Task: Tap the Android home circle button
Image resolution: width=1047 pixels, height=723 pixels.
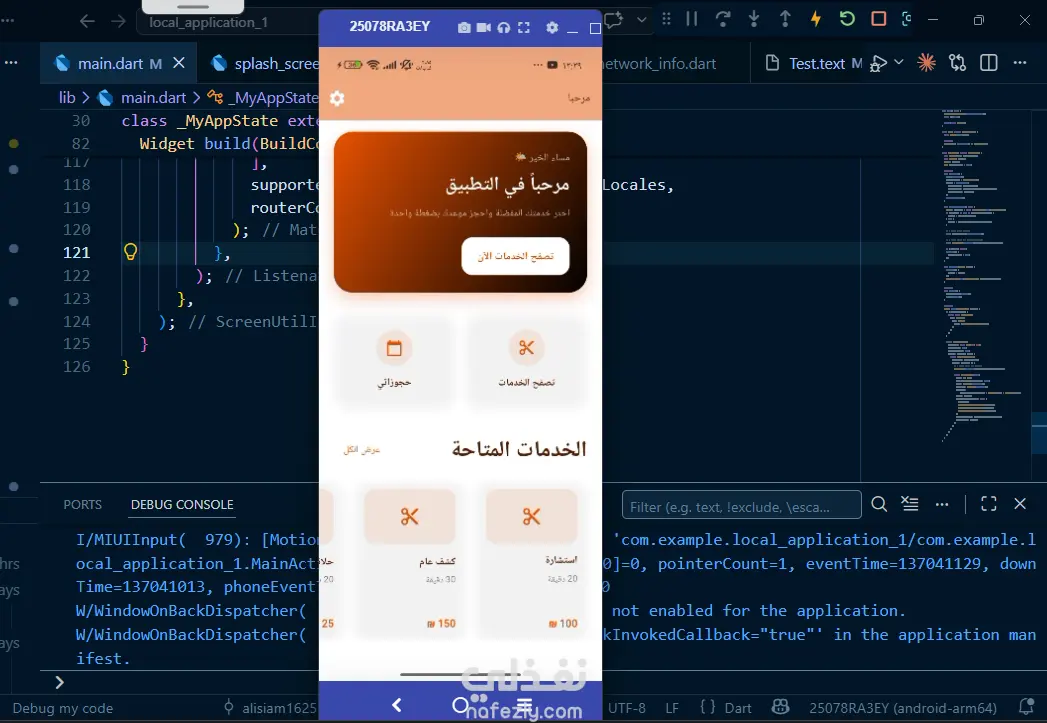Action: (459, 705)
